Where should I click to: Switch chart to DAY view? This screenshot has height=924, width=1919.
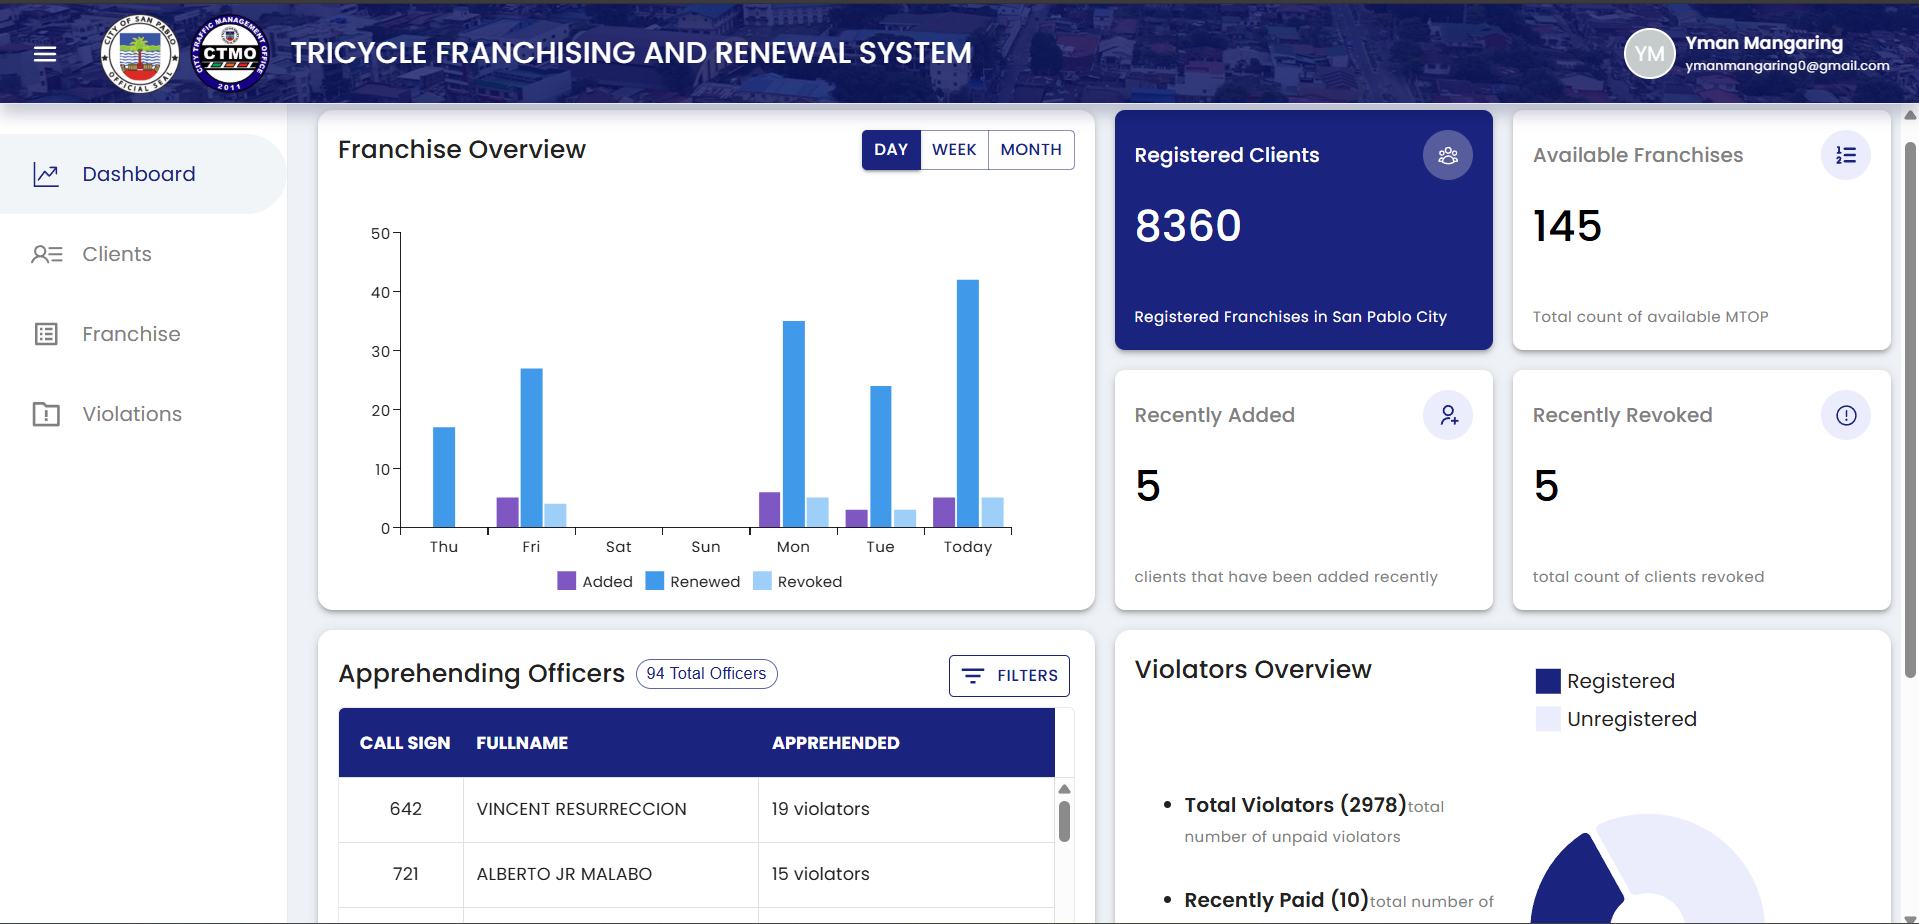point(890,150)
